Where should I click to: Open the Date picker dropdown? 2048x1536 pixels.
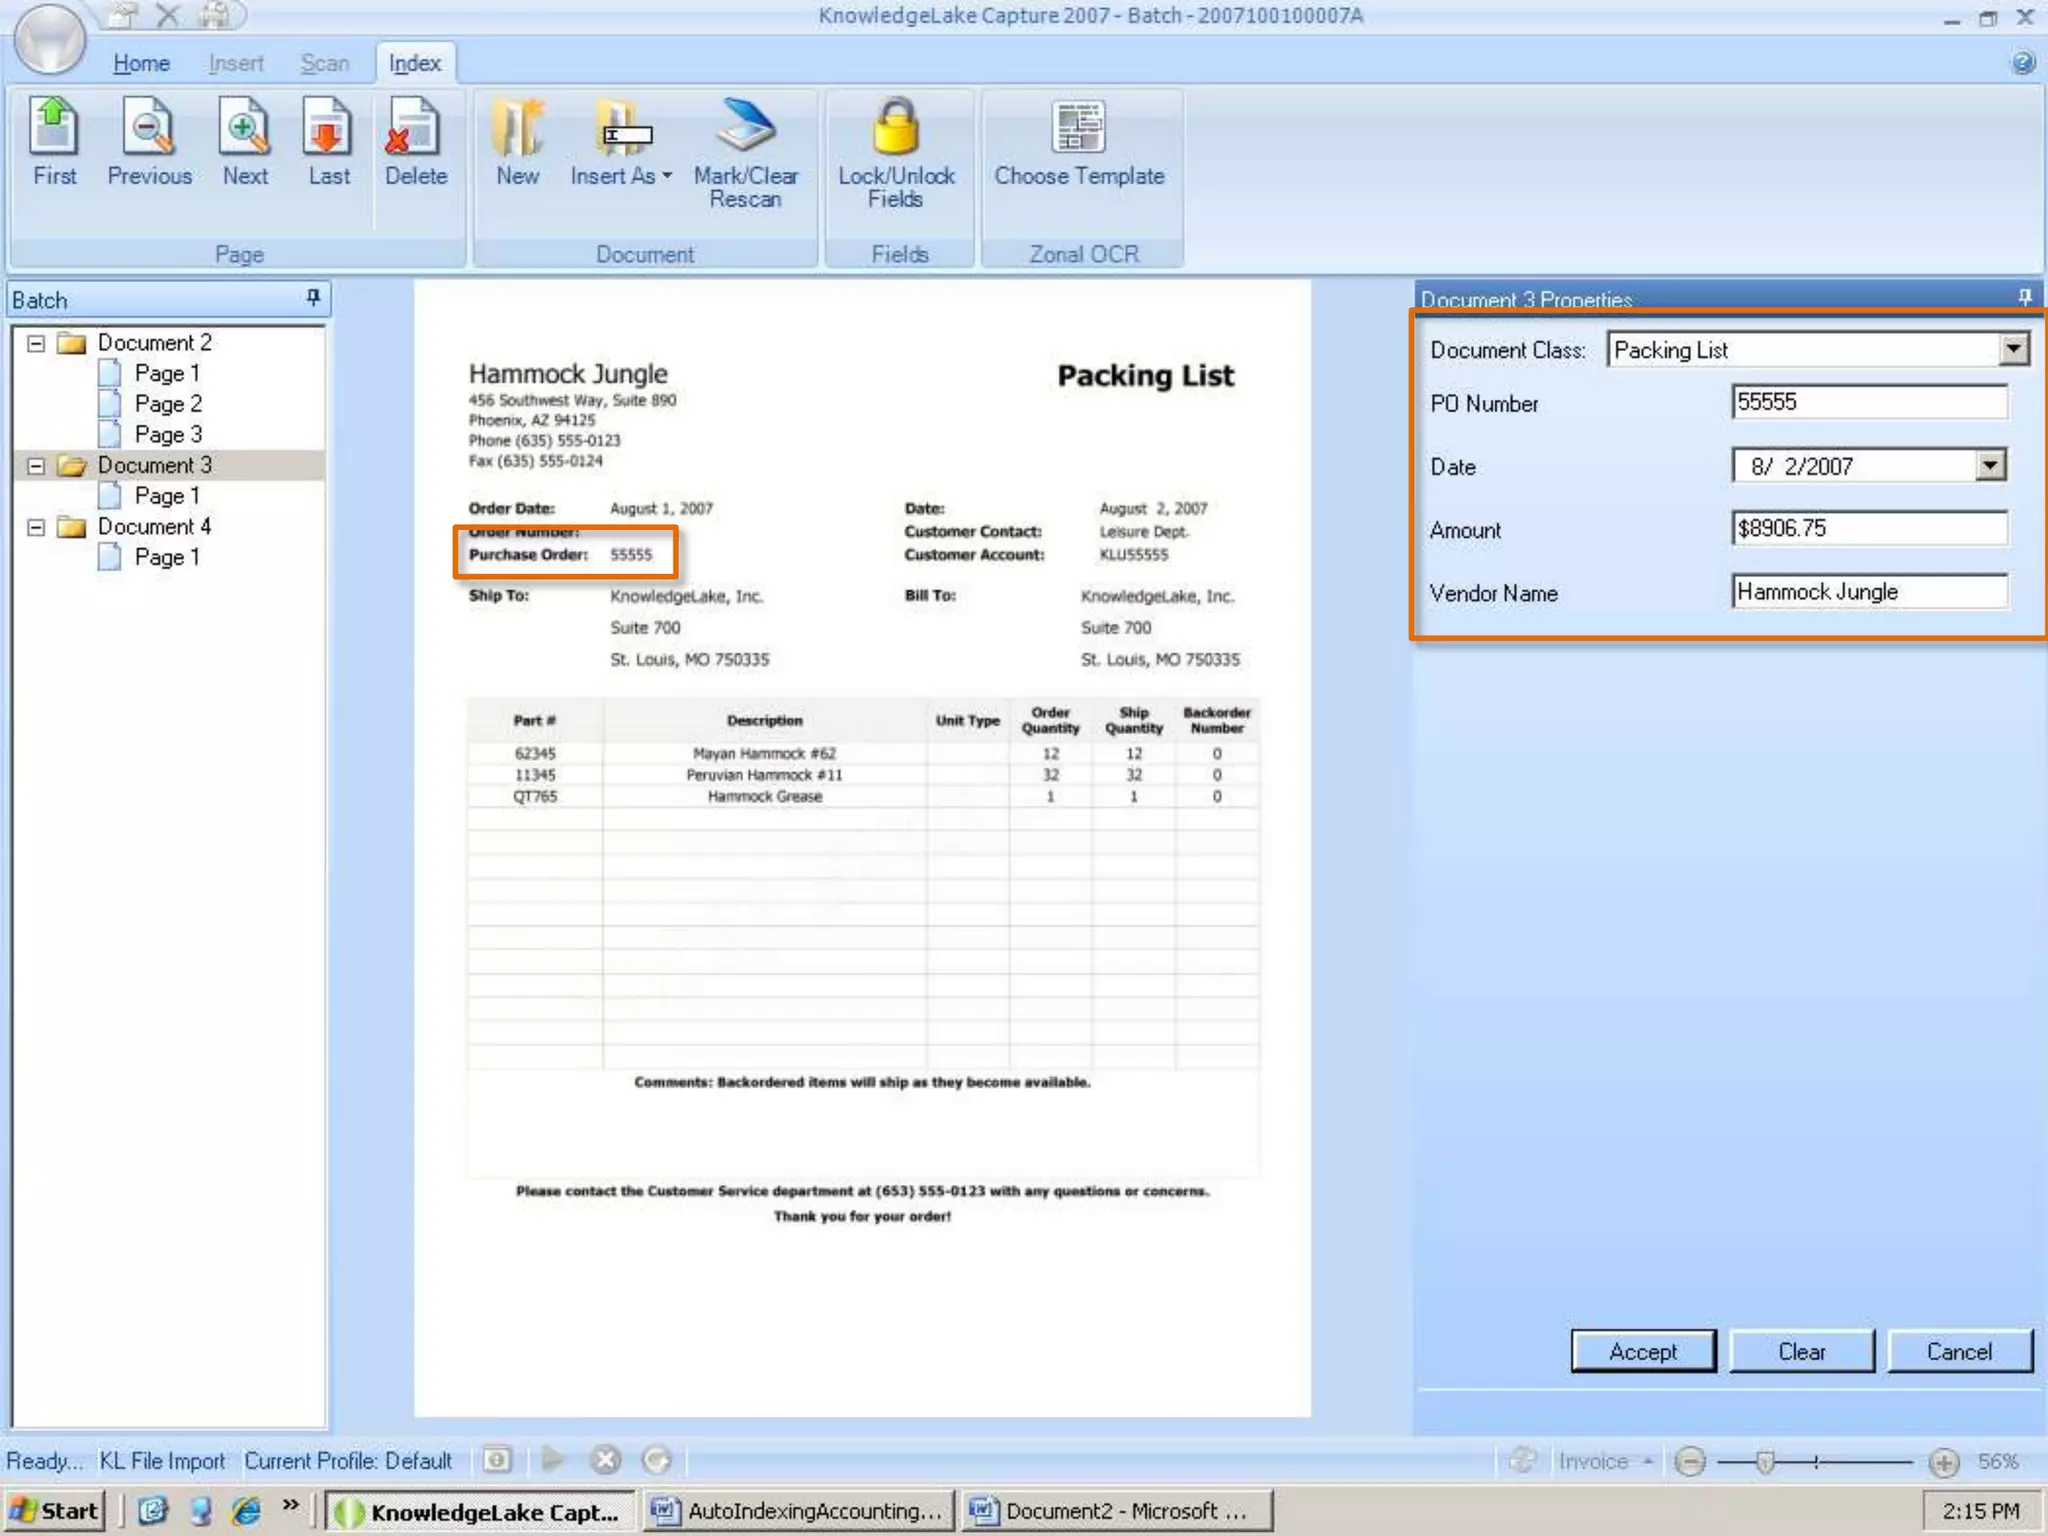click(1990, 466)
